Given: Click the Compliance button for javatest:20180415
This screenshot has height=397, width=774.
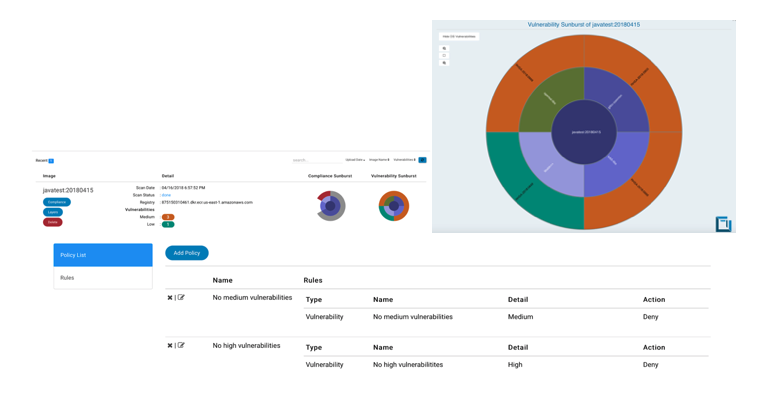Looking at the screenshot, I should (x=57, y=202).
